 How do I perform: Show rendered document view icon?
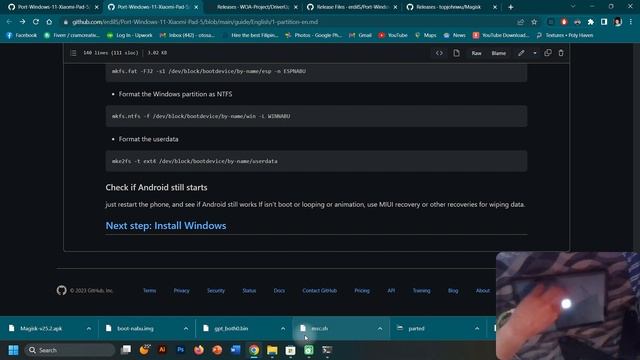456,53
